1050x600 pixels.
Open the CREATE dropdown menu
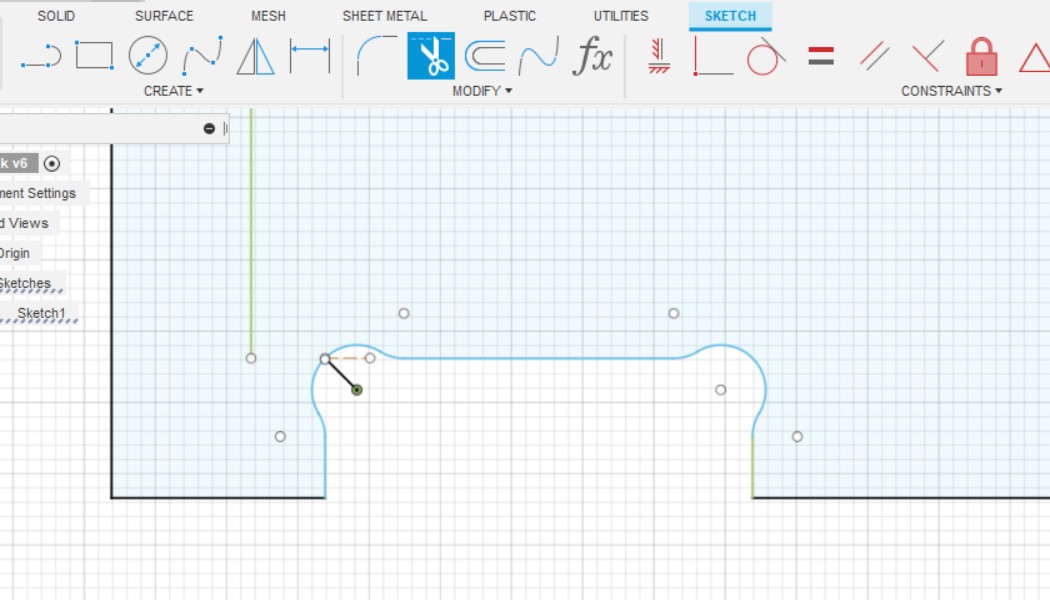(173, 91)
